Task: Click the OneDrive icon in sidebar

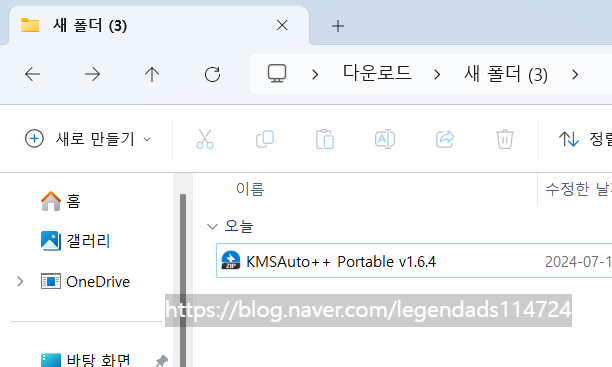Action: [51, 281]
